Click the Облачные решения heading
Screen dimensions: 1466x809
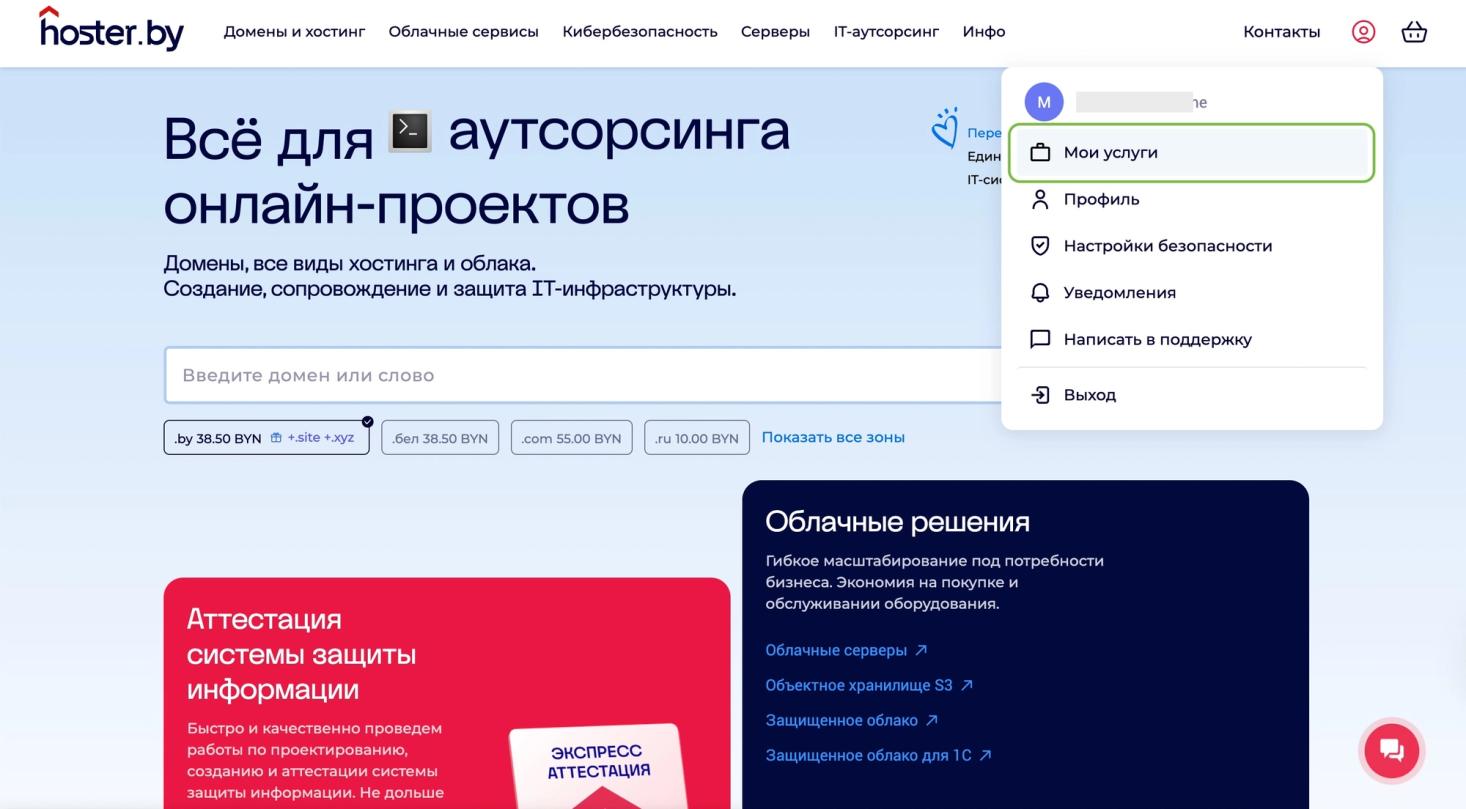[x=897, y=521]
